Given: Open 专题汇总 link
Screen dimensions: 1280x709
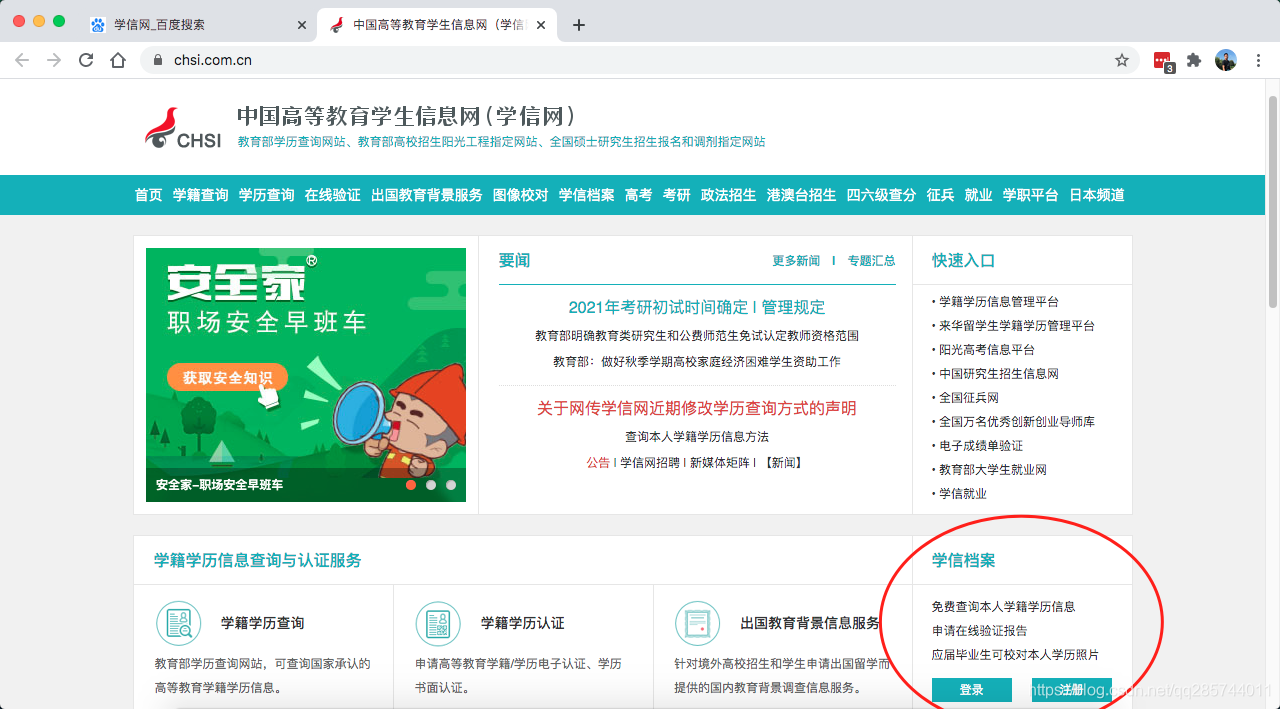Looking at the screenshot, I should click(871, 261).
